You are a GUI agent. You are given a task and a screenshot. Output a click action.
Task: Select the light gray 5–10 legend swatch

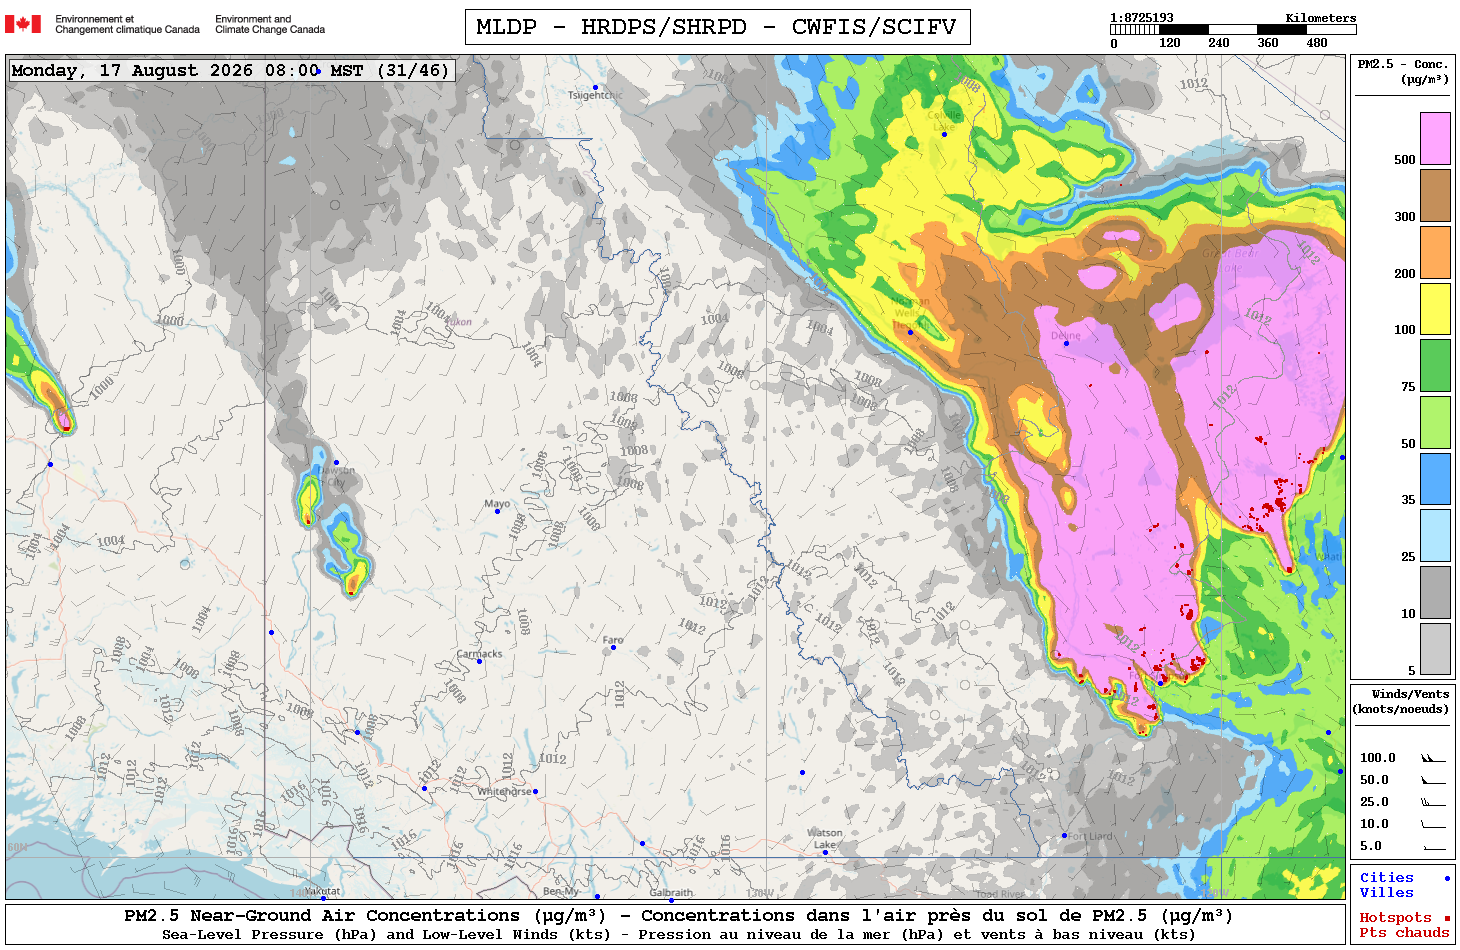1435,649
